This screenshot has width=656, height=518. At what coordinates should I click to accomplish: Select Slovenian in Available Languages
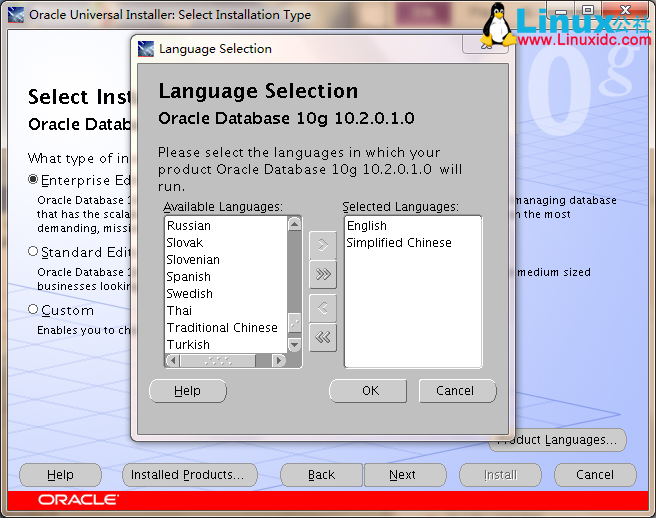pos(226,260)
